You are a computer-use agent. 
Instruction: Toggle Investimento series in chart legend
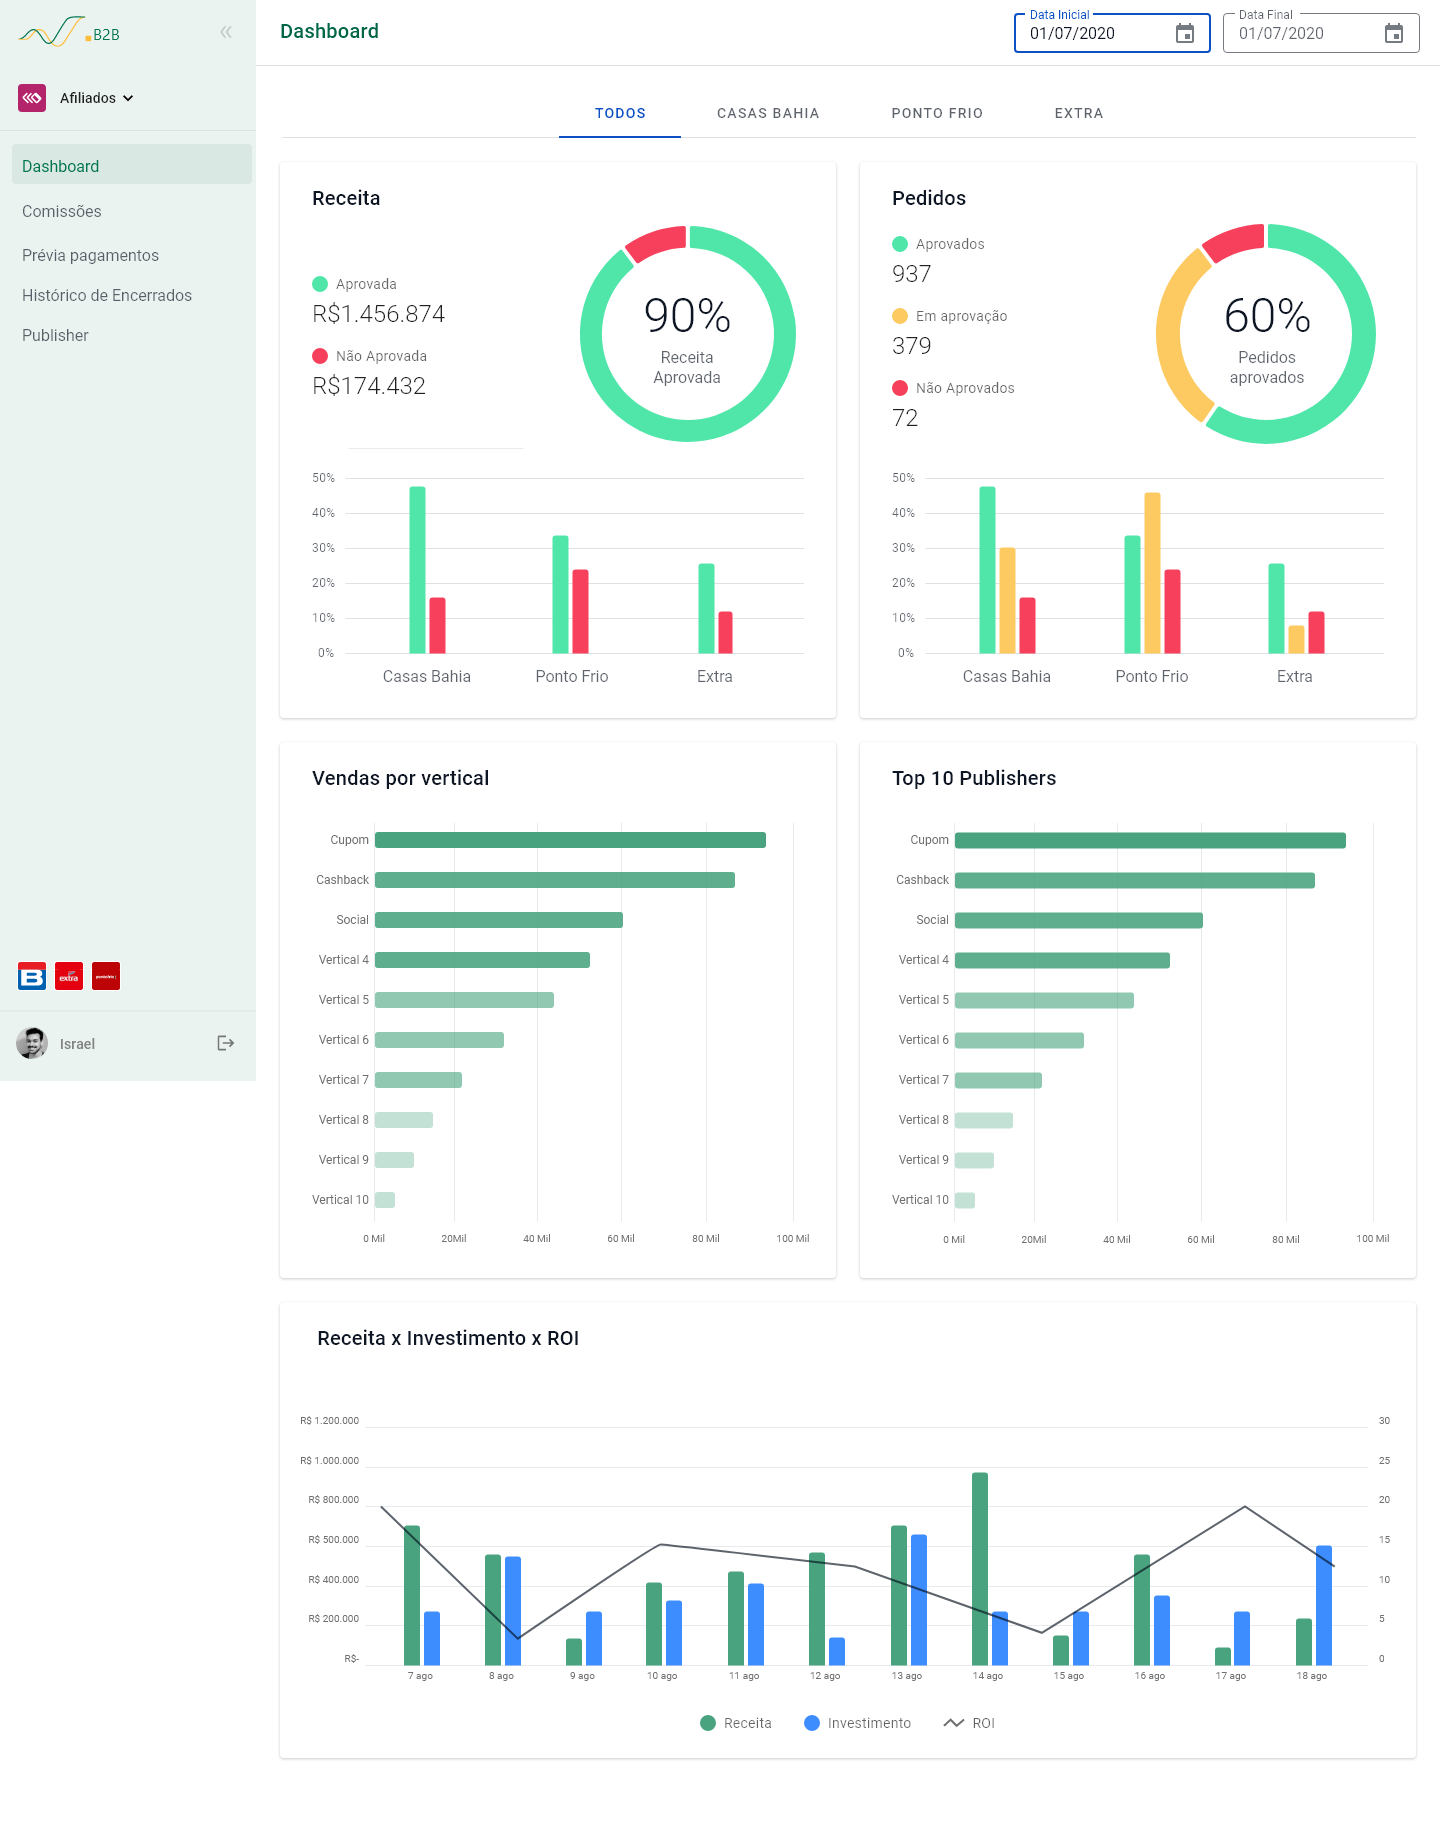(x=858, y=1723)
